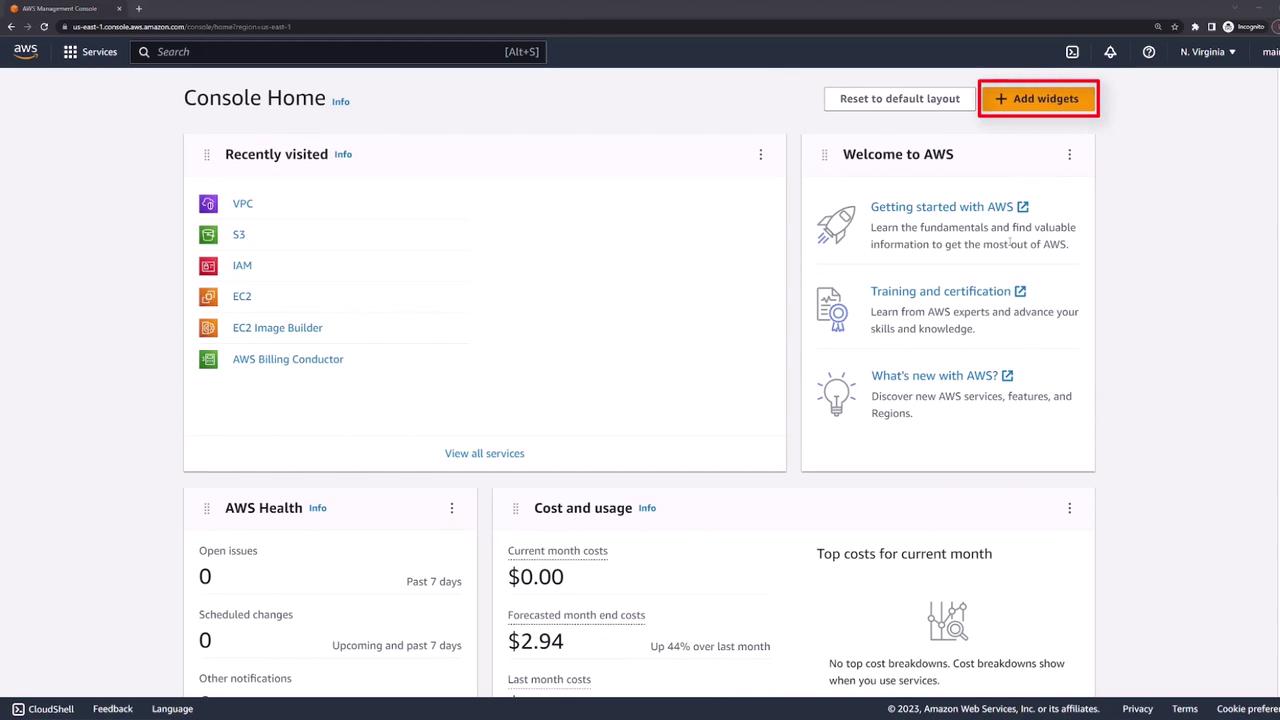
Task: Grab the Recently visited drag handle
Action: click(207, 155)
